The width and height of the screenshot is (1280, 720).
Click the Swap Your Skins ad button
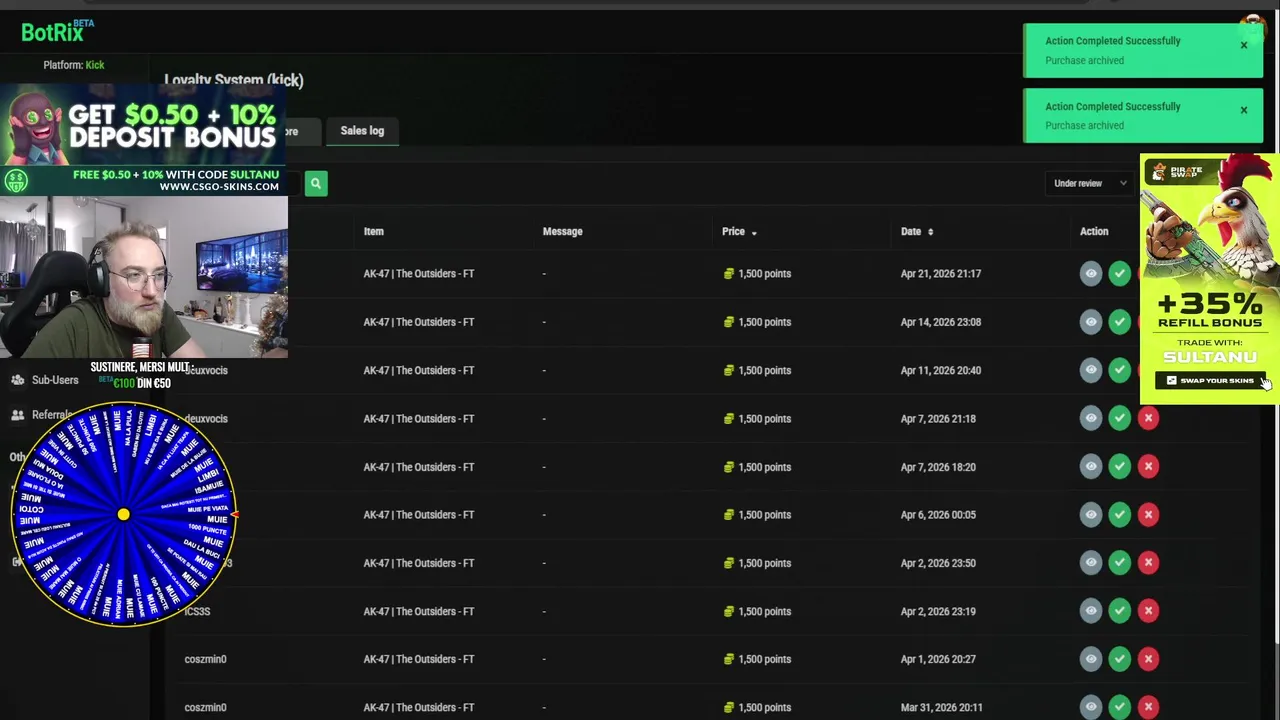point(1210,380)
